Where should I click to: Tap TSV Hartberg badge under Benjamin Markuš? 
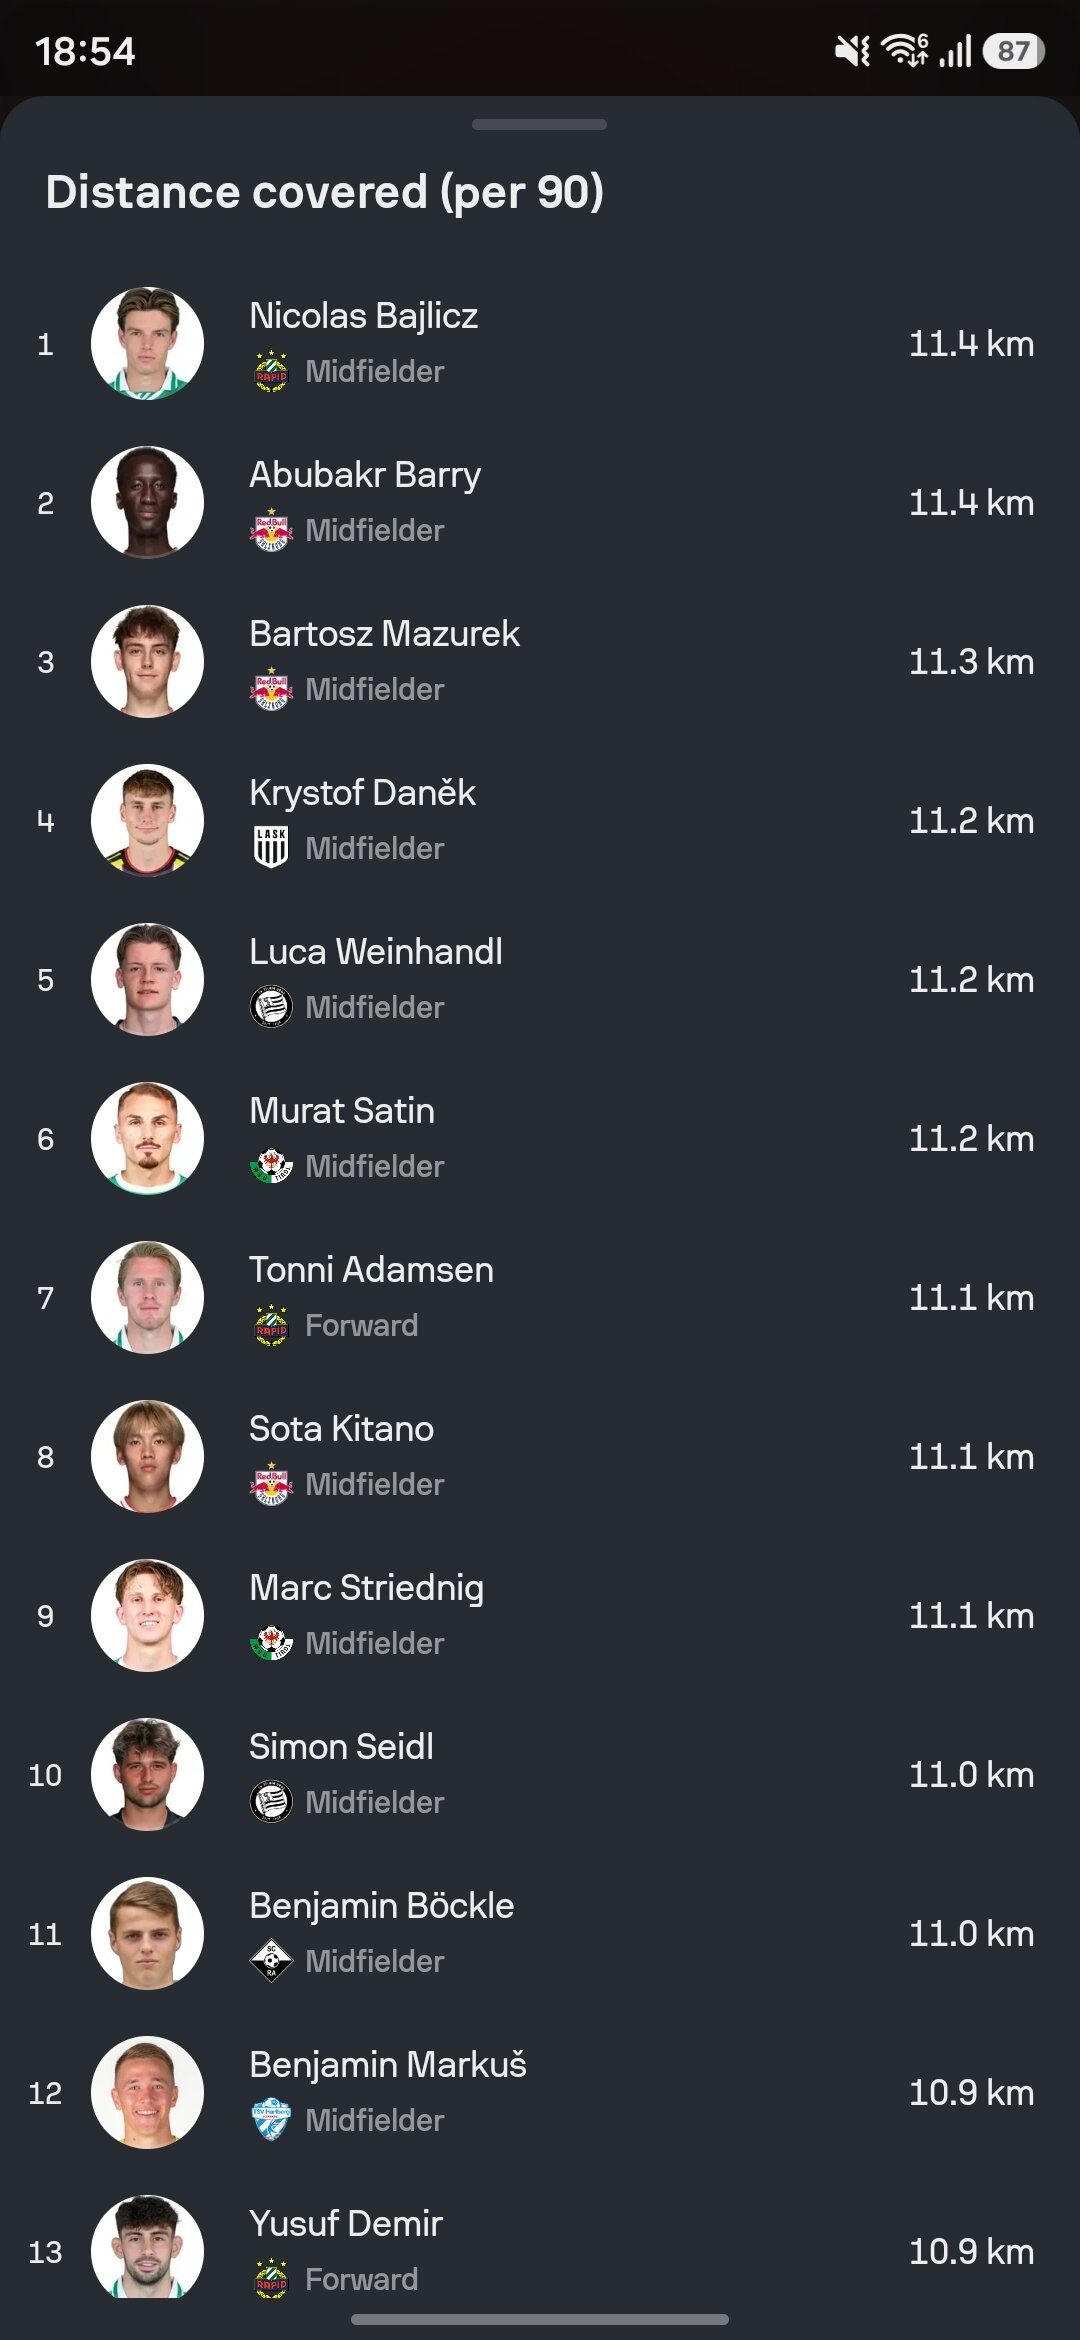point(271,2120)
